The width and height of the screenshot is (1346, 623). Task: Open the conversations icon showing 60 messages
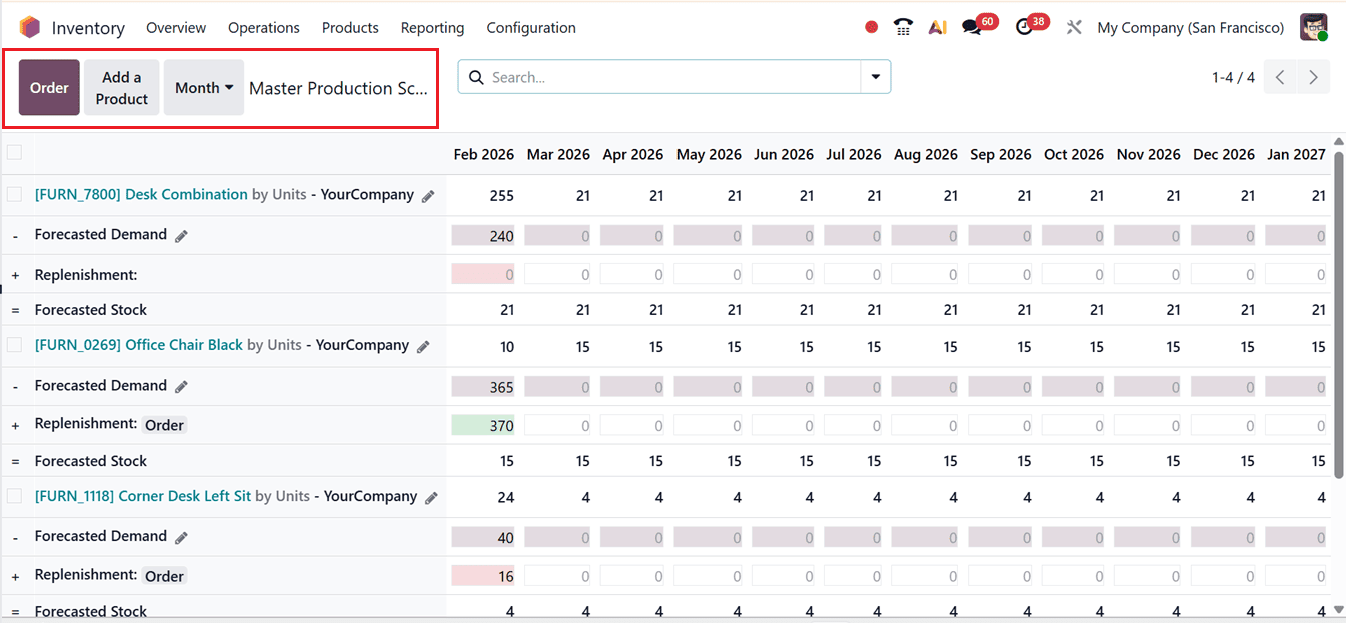(x=972, y=26)
